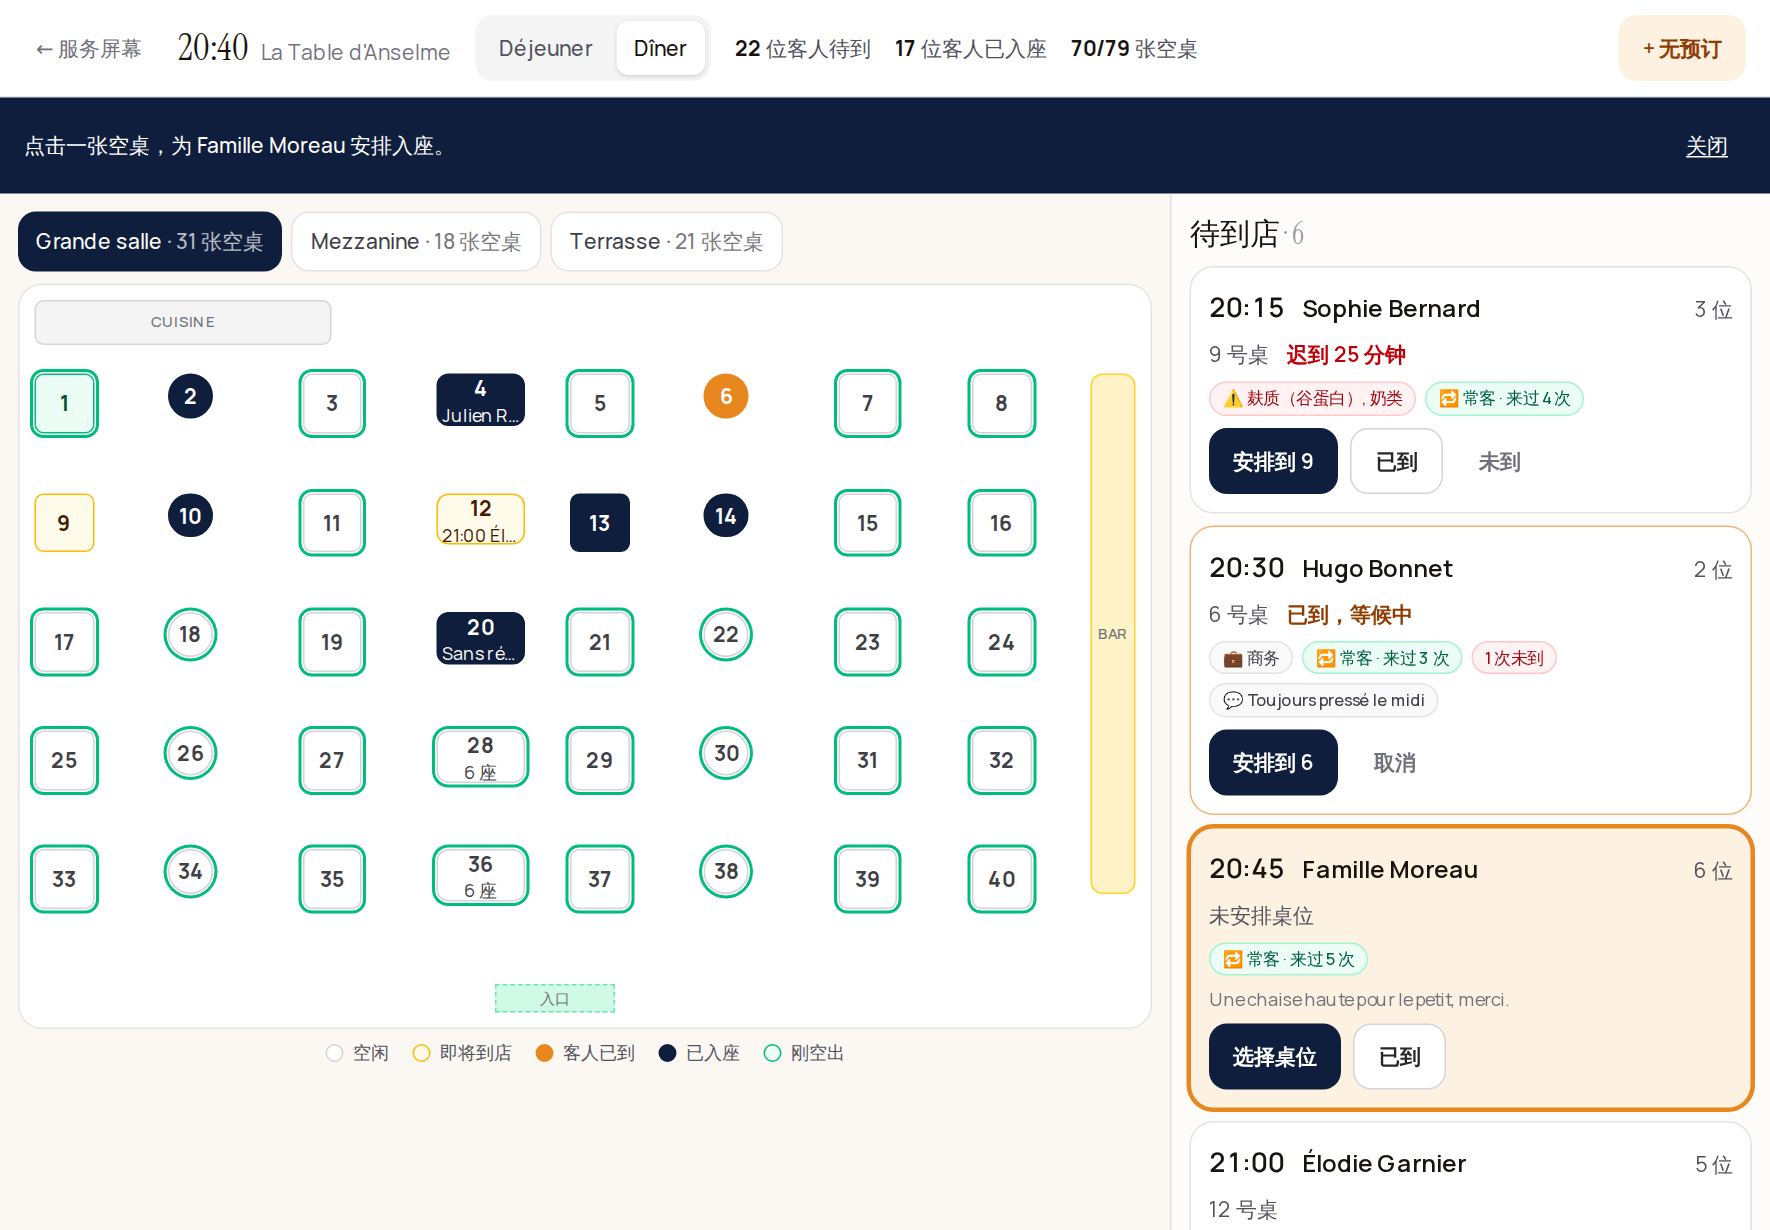
Task: Select the Dîner service
Action: (660, 48)
